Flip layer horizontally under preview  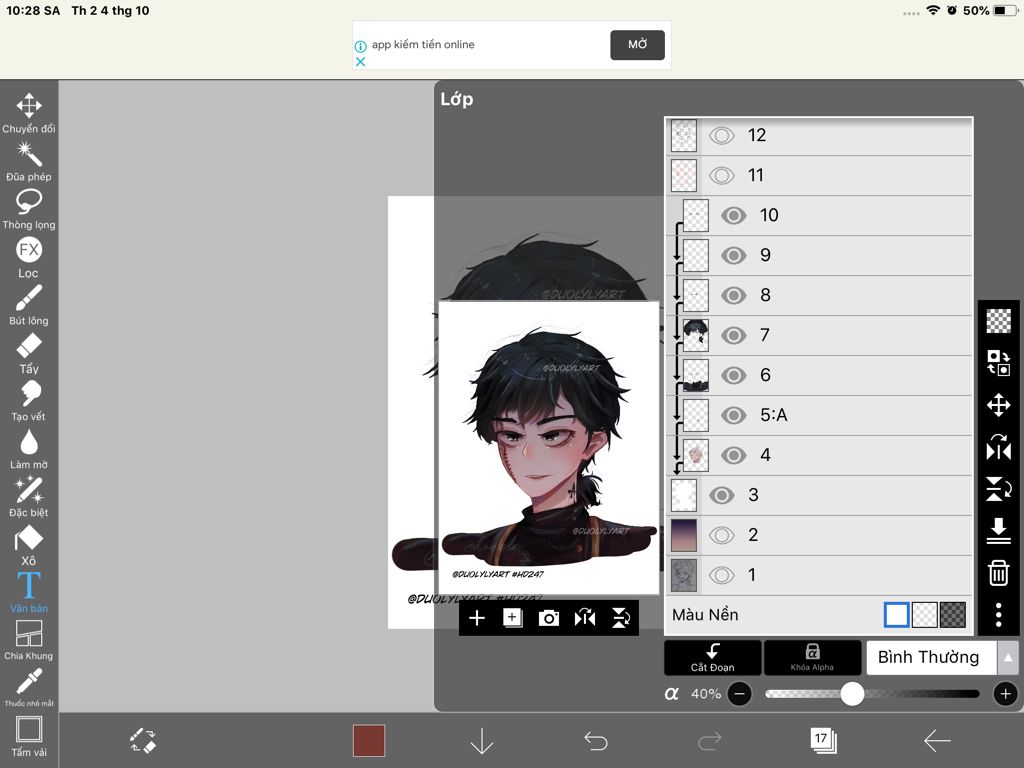(x=584, y=618)
